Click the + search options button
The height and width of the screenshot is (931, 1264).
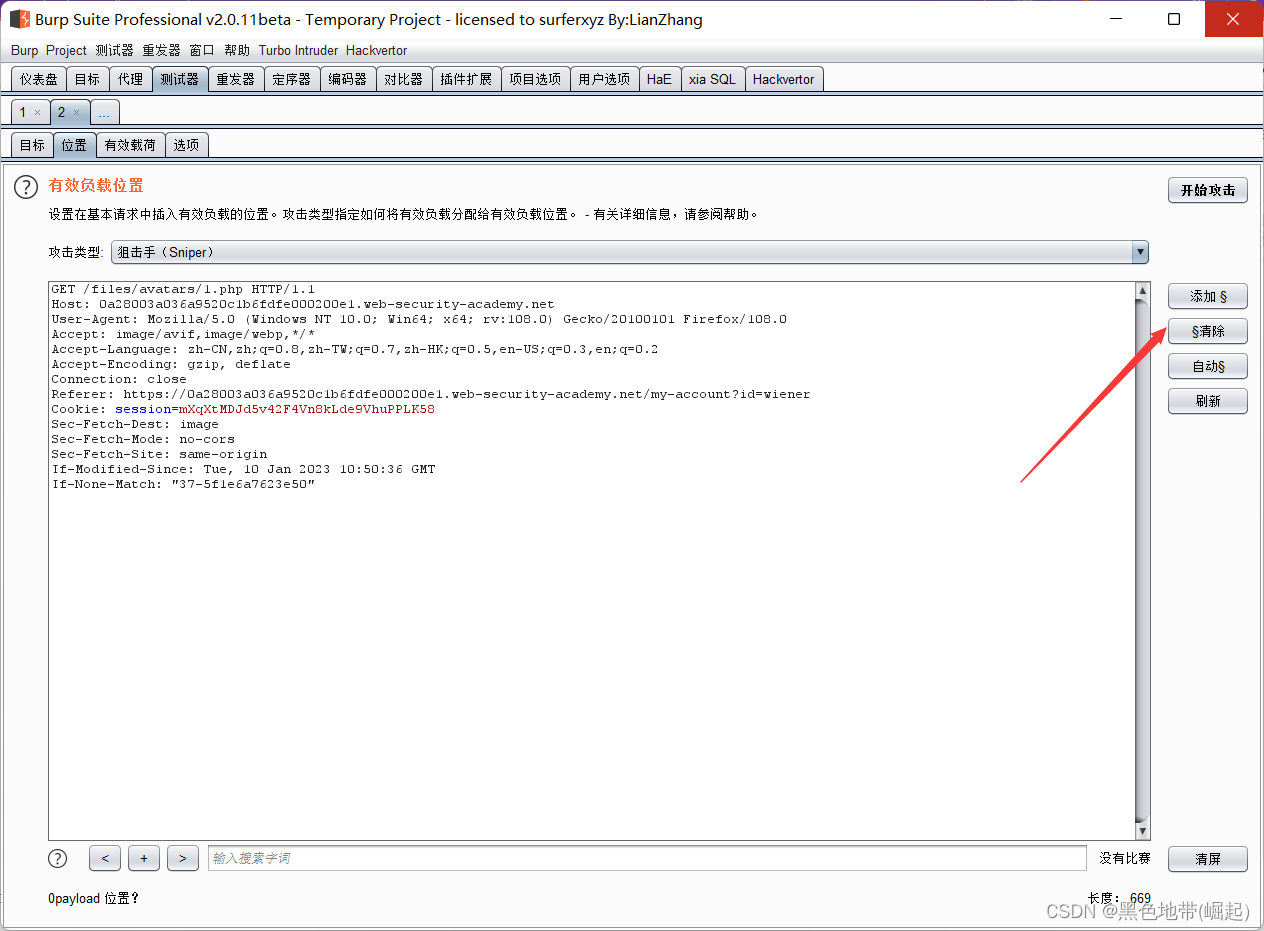pos(144,858)
